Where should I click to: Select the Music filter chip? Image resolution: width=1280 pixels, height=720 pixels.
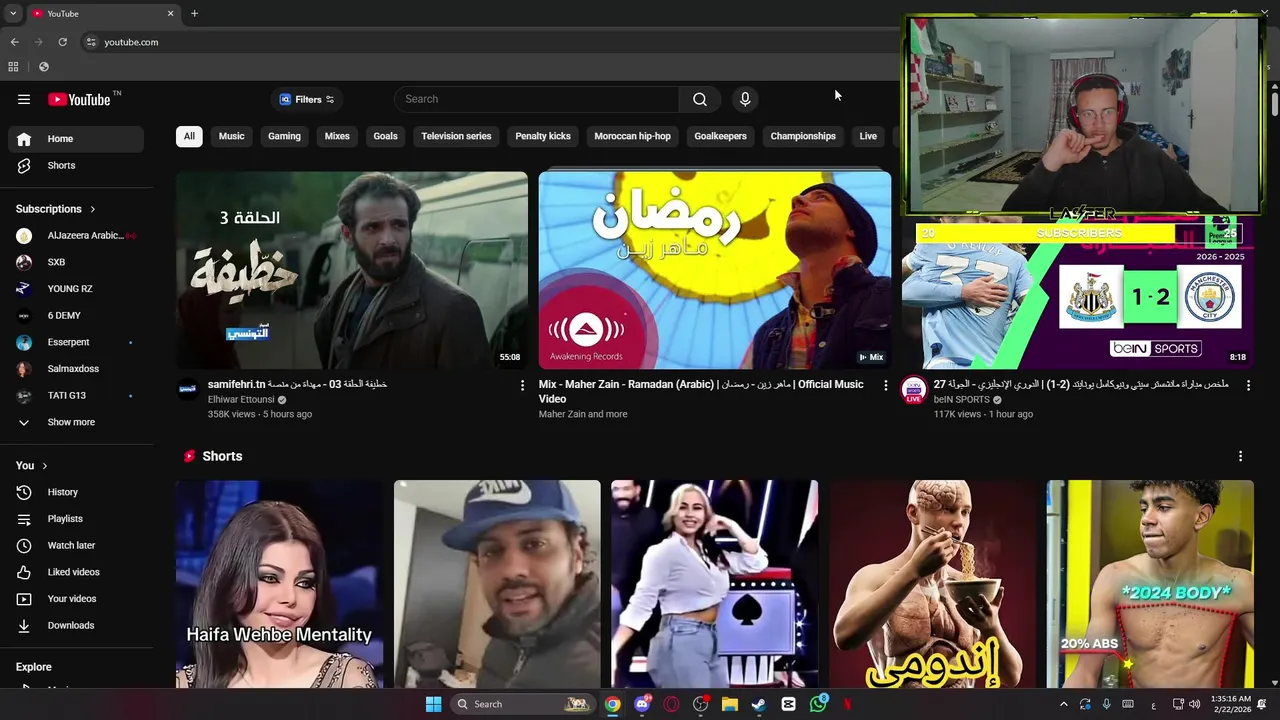click(x=231, y=136)
